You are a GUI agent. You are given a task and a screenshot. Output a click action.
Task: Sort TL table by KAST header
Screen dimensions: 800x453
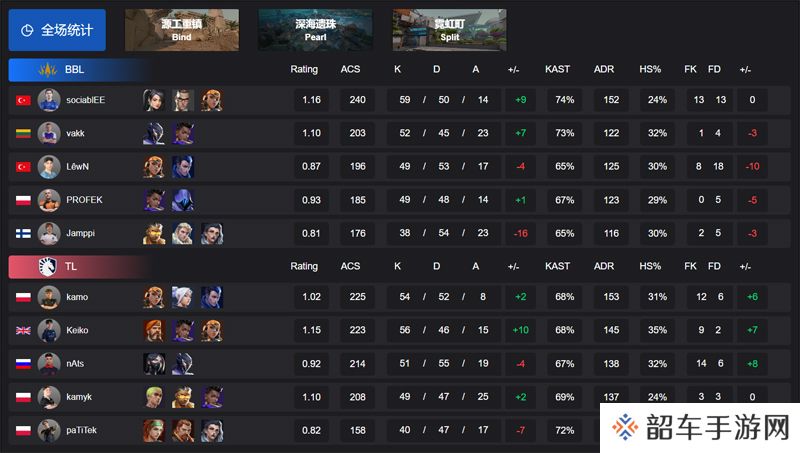(x=557, y=266)
